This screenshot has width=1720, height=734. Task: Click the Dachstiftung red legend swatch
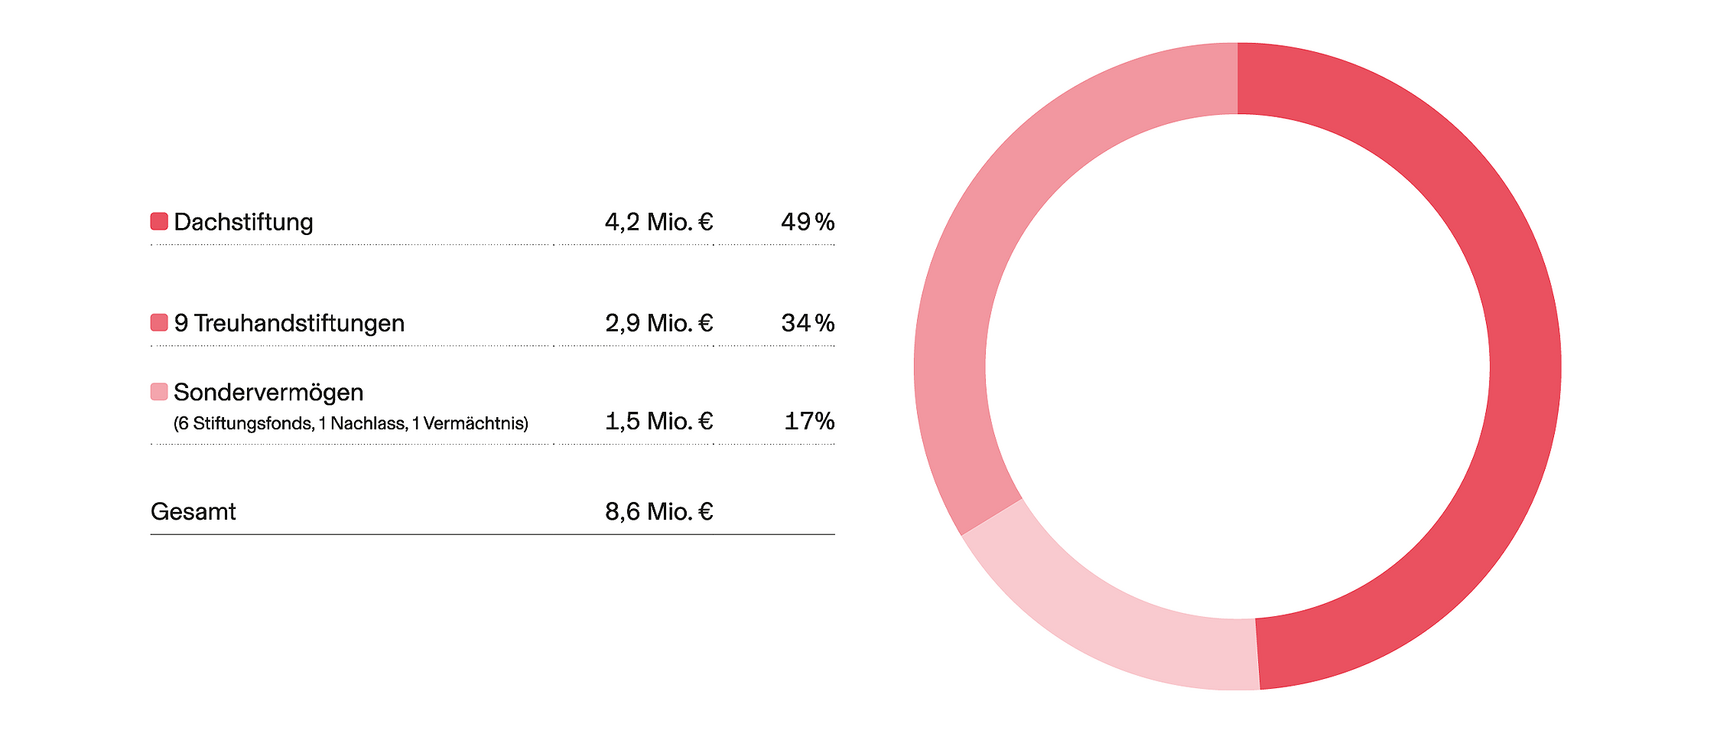[159, 221]
